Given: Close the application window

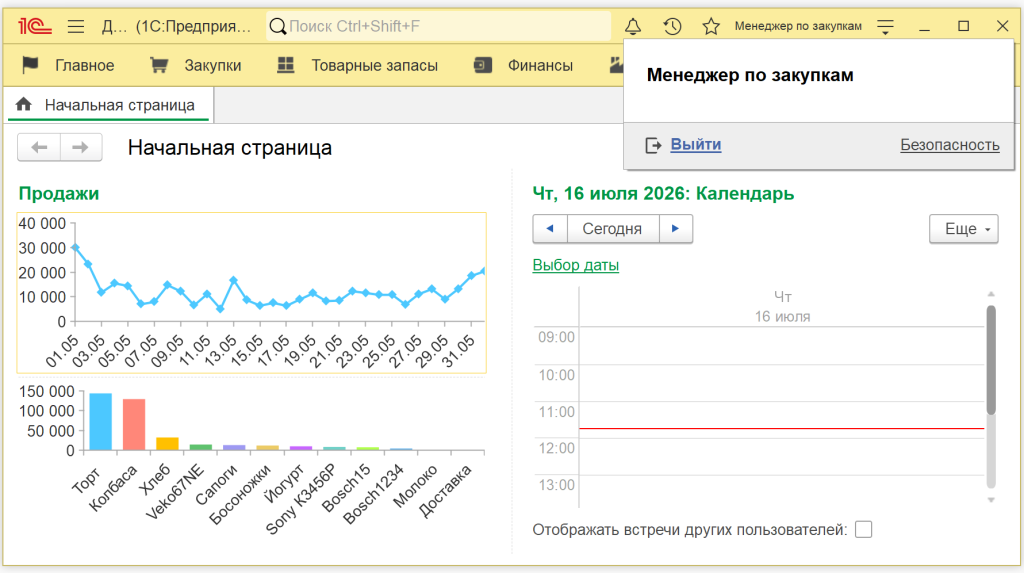Looking at the screenshot, I should (1002, 26).
